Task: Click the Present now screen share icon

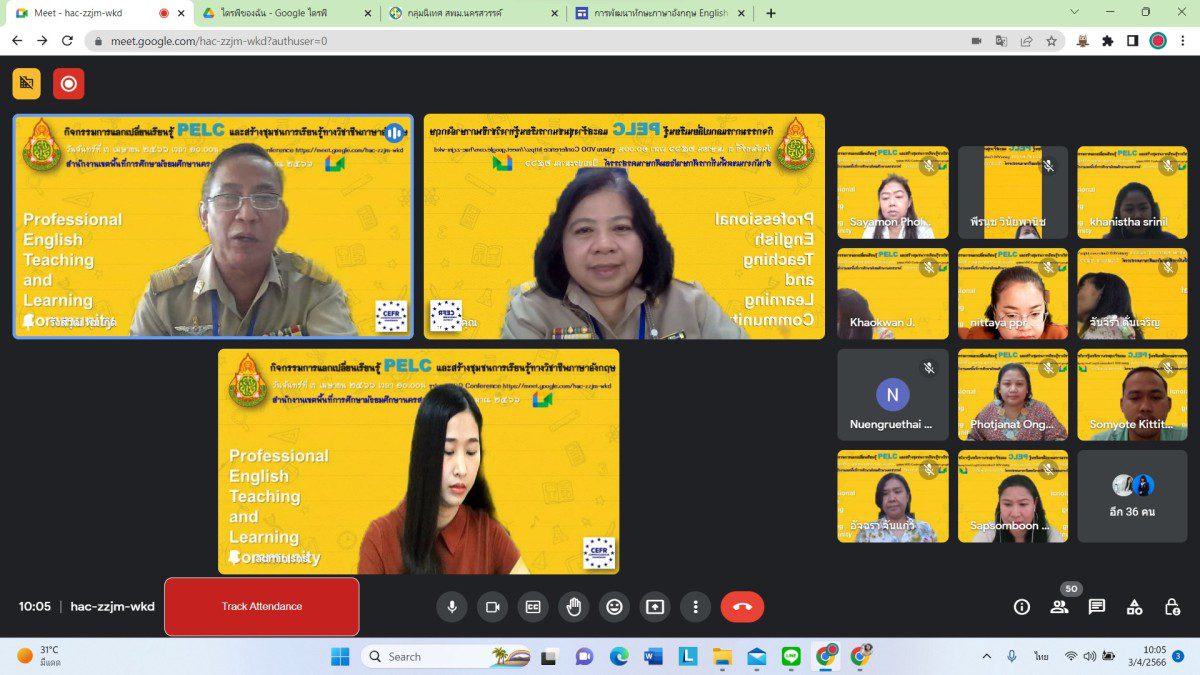Action: click(655, 606)
